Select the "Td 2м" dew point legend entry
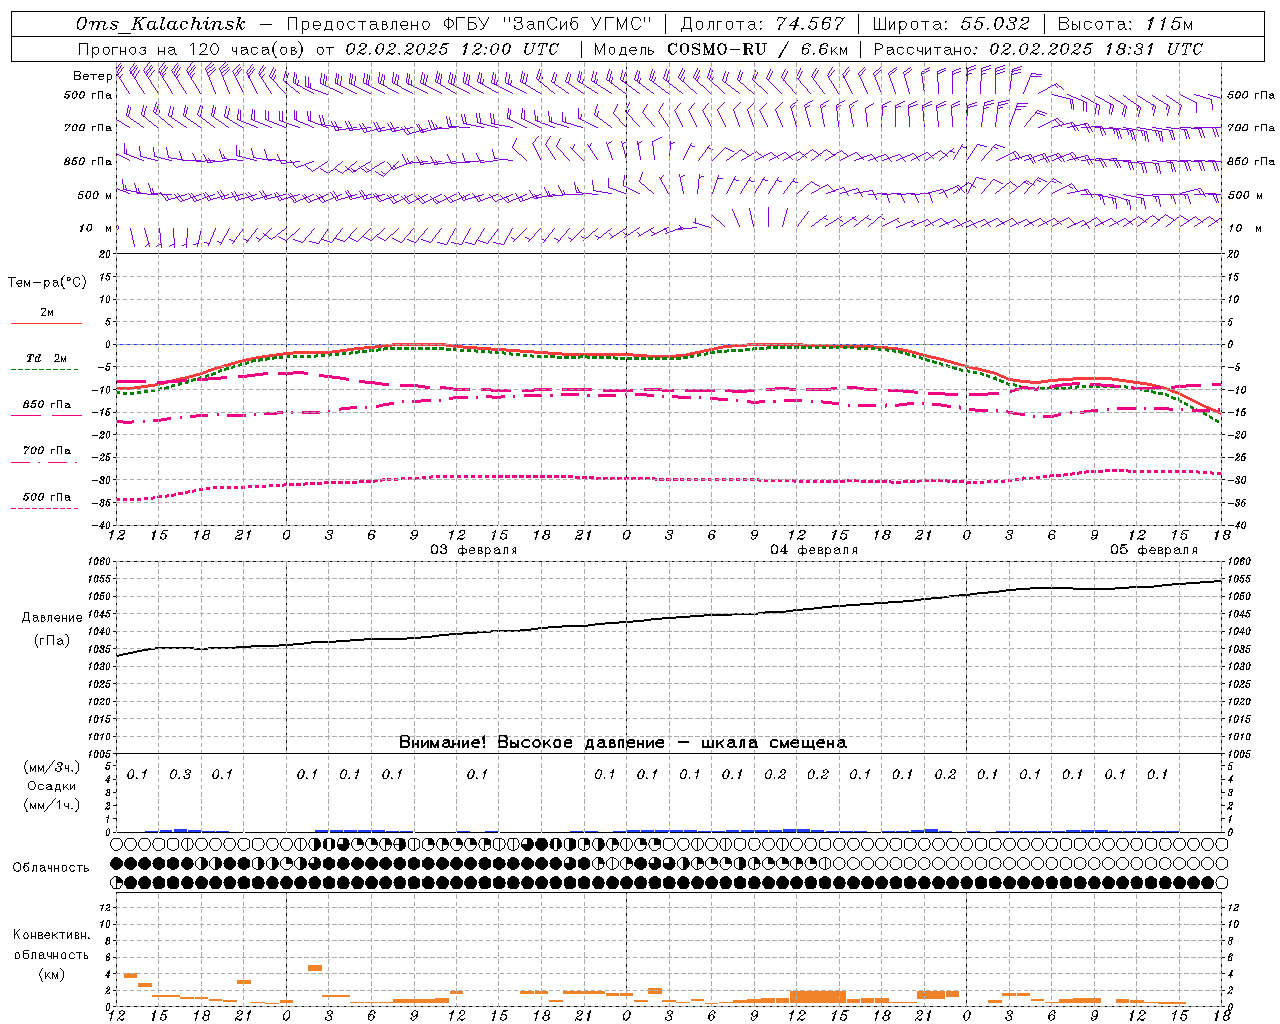Image resolution: width=1280 pixels, height=1024 pixels. 47,358
